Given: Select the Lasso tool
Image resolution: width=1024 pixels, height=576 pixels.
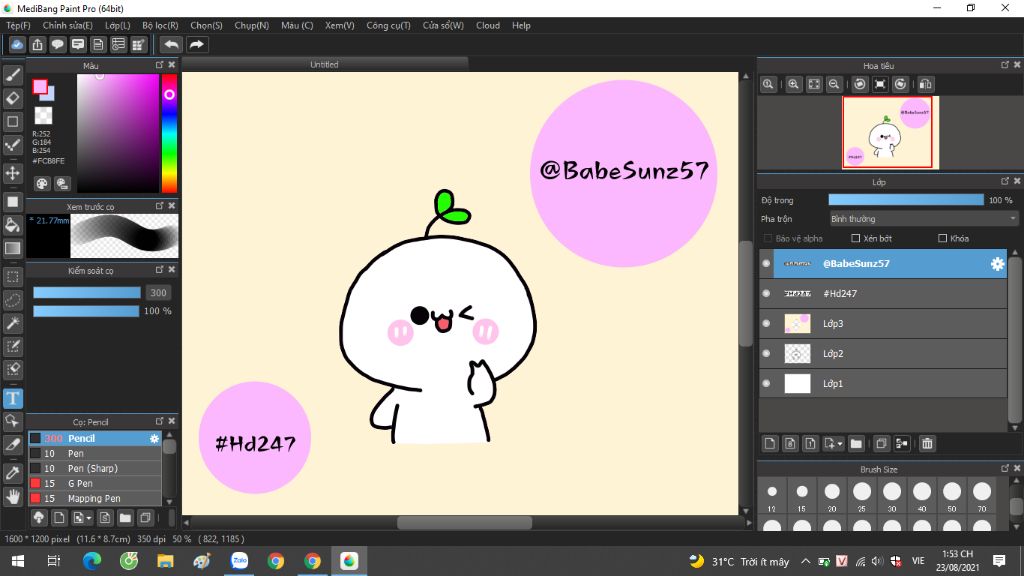Looking at the screenshot, I should (x=12, y=300).
